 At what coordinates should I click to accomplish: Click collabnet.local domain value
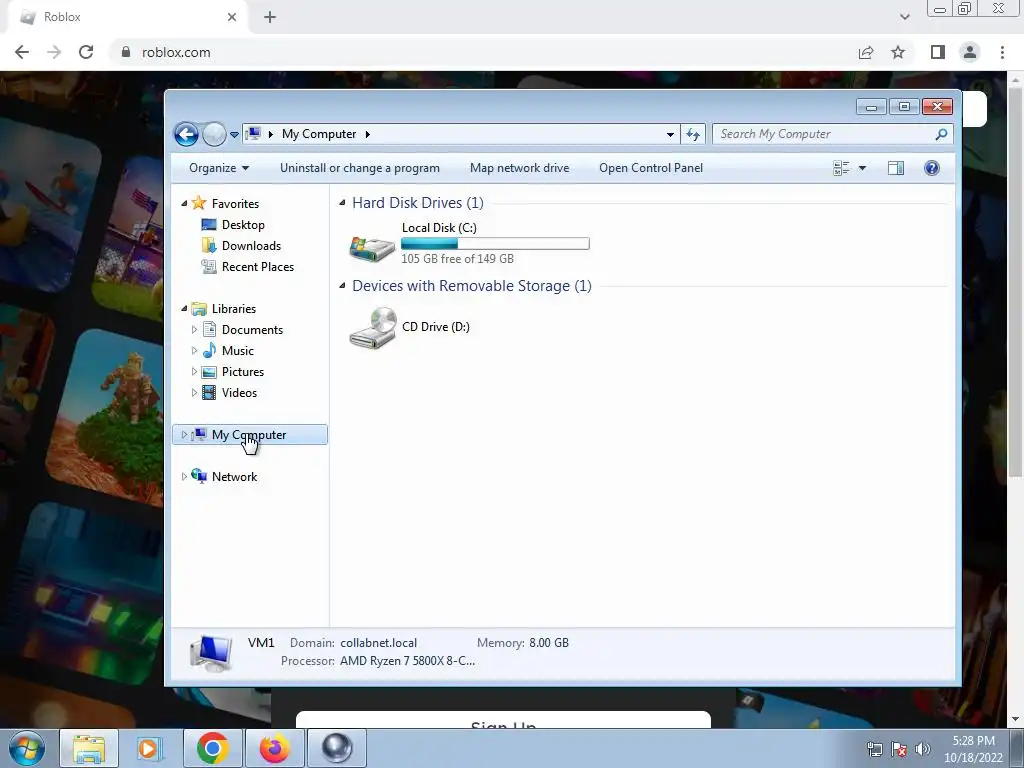pyautogui.click(x=378, y=643)
